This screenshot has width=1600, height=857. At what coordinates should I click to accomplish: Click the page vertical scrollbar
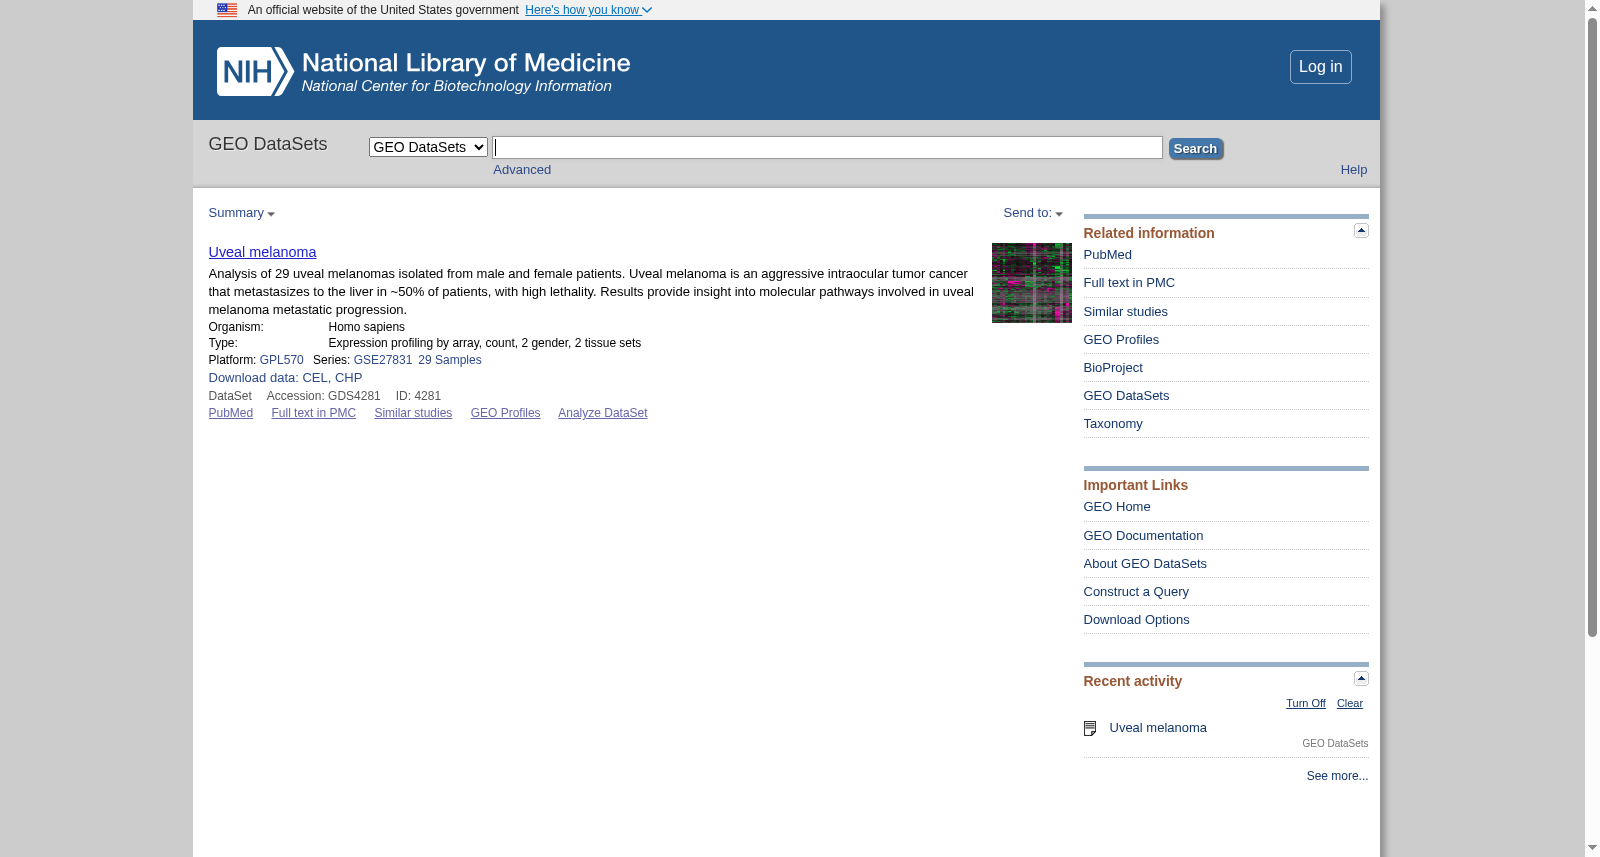[x=1592, y=326]
